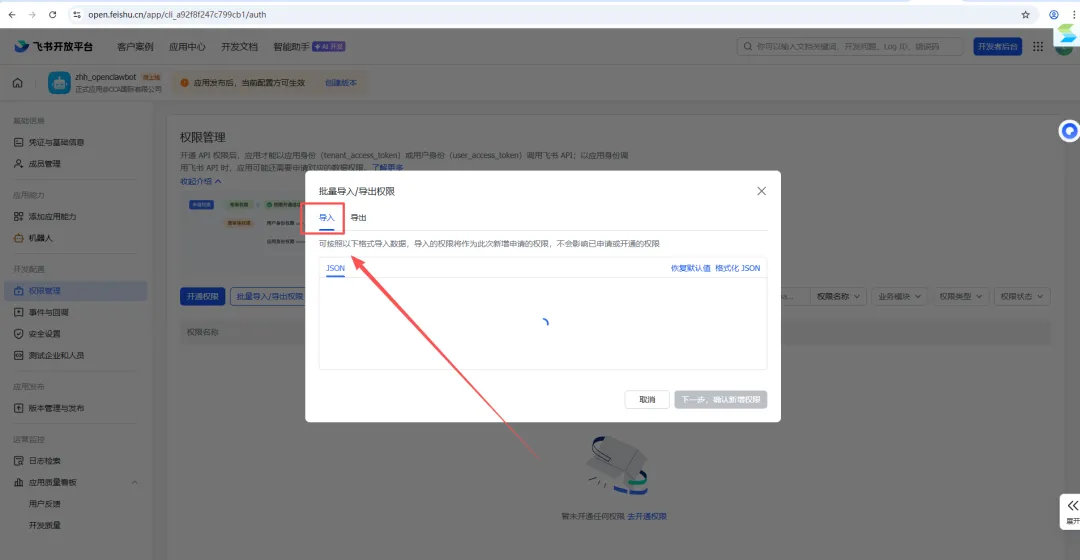Expand the side panel with 展开 arrows
Screen dimensions: 1080x560
(x=1072, y=506)
